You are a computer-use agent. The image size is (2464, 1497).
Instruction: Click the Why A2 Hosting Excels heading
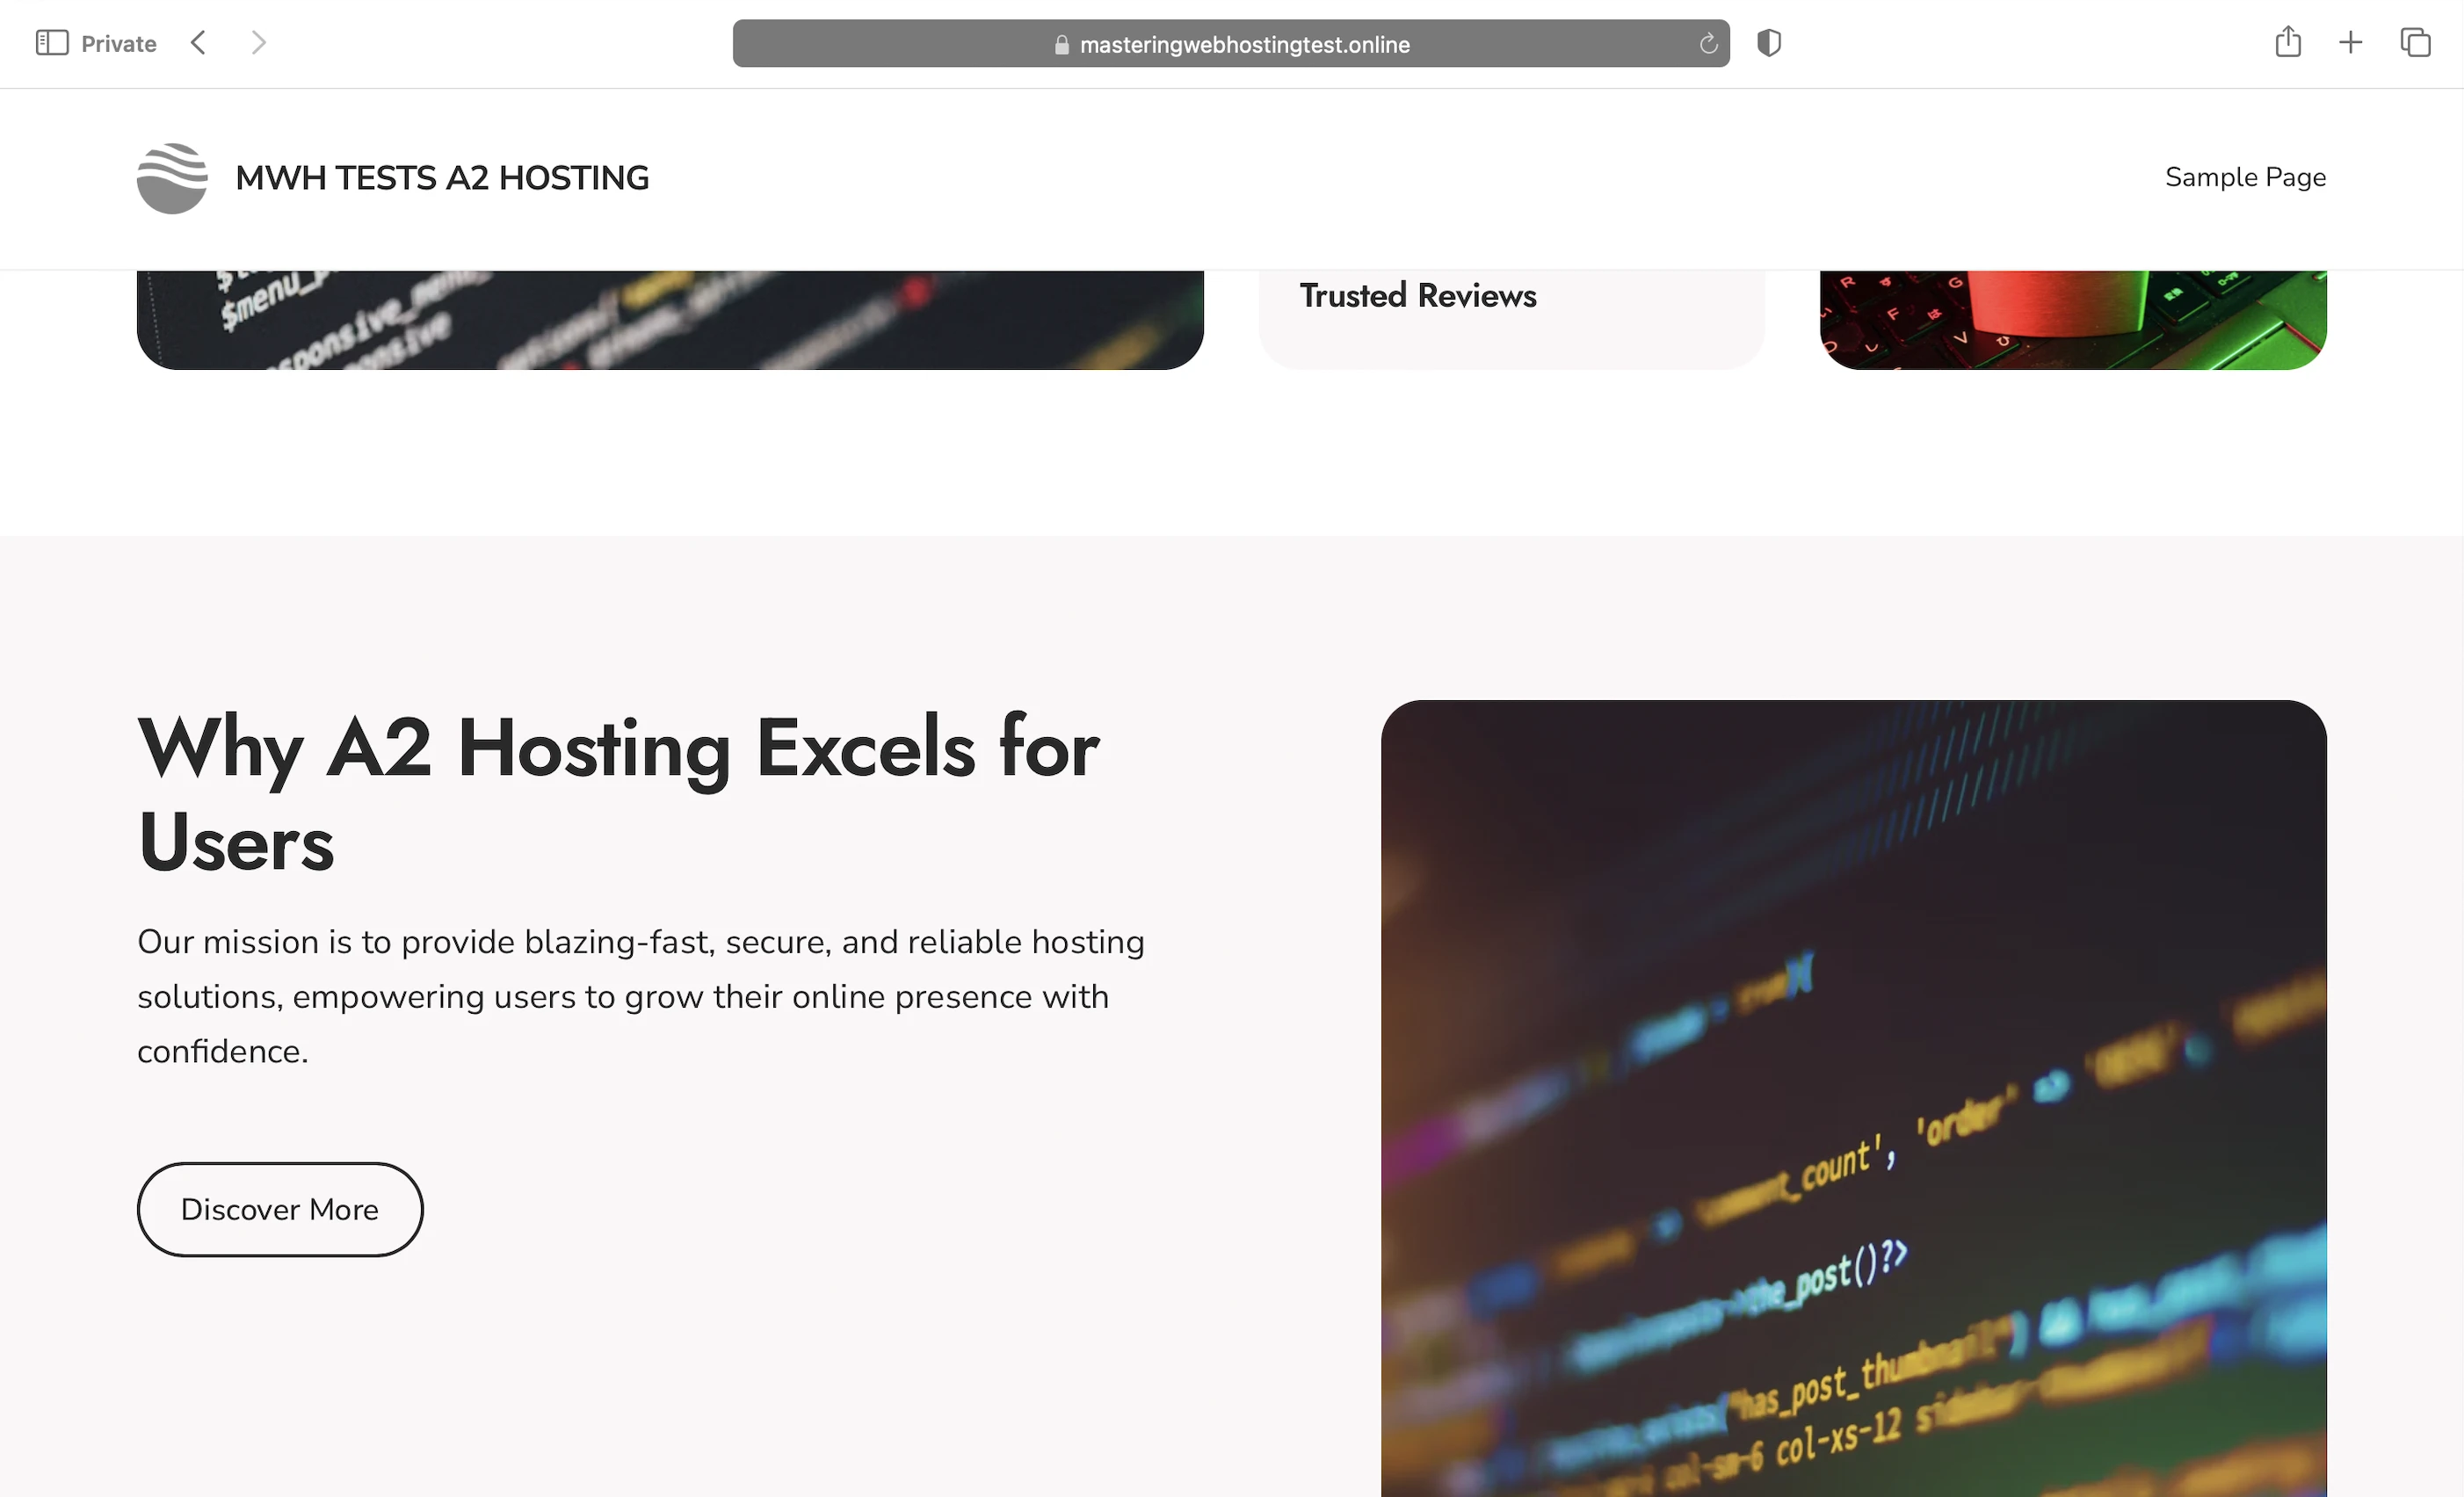[x=618, y=795]
